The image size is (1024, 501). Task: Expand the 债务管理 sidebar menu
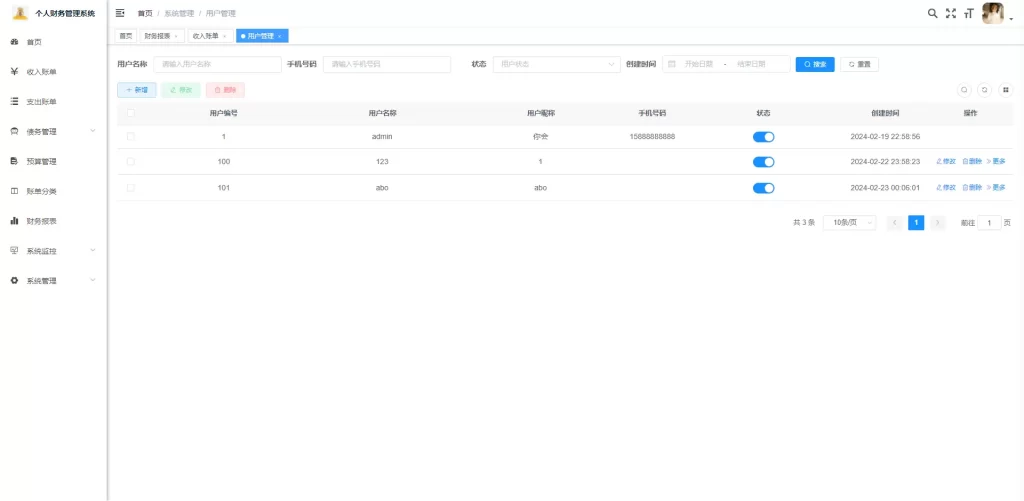[53, 131]
